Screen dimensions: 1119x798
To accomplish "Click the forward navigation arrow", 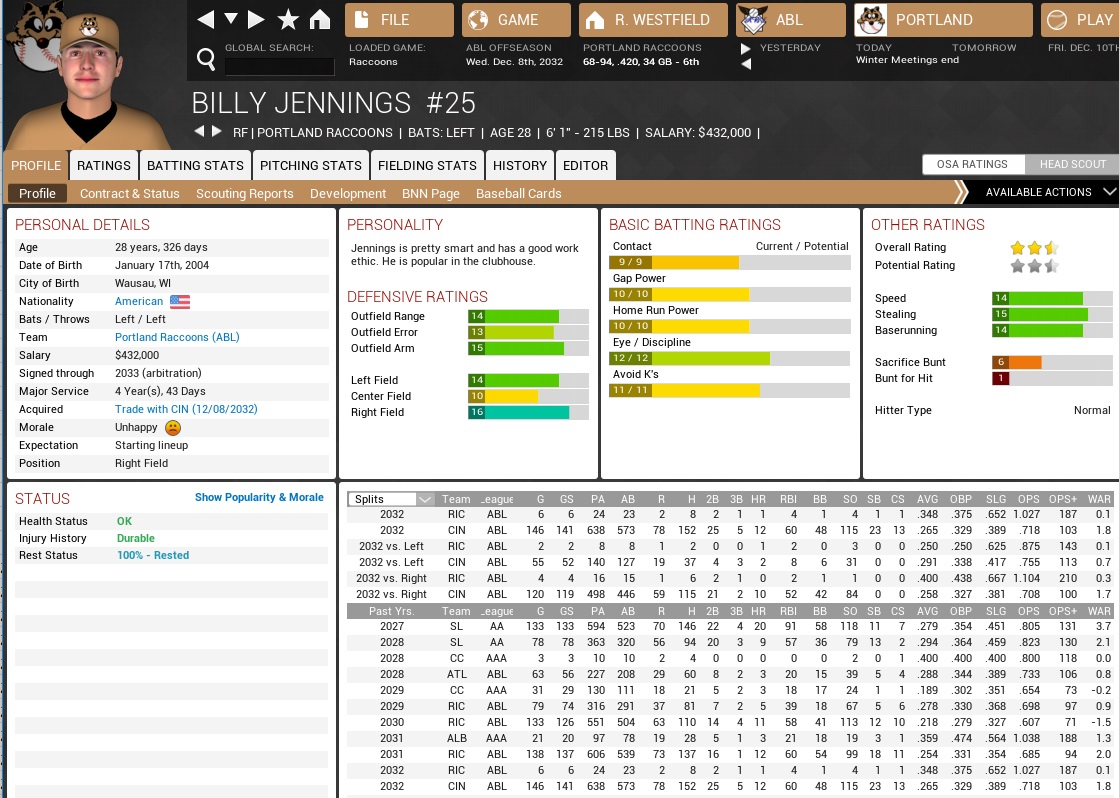I will (257, 20).
